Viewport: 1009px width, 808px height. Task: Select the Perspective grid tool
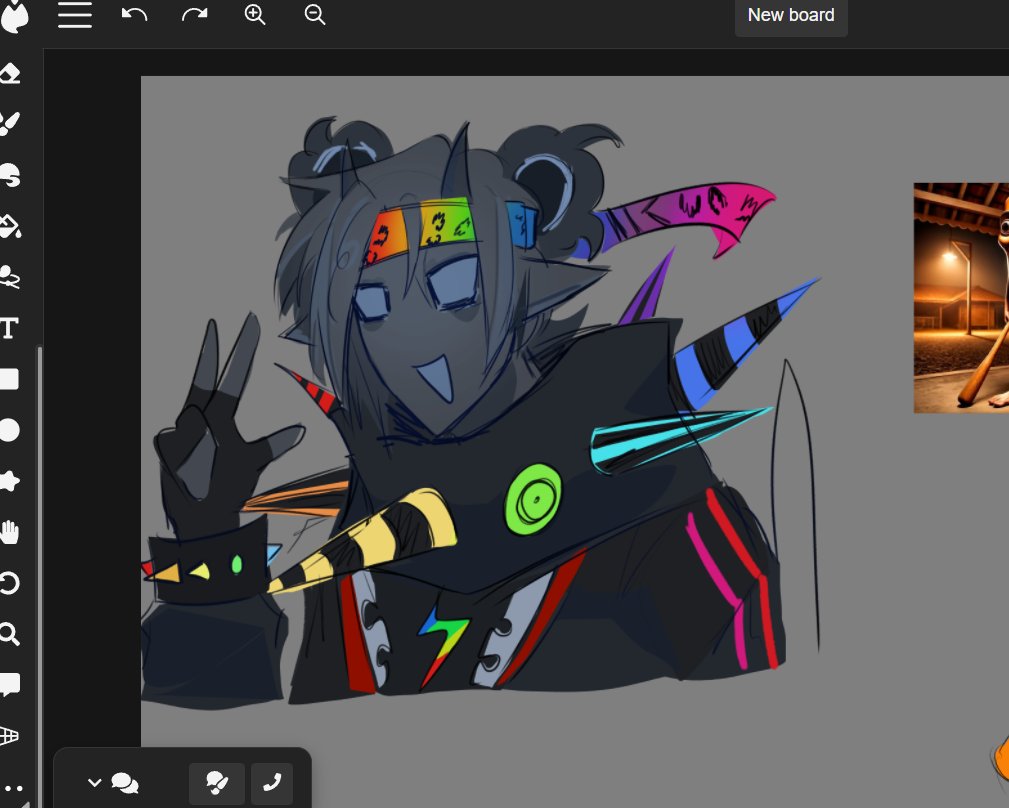(x=10, y=735)
